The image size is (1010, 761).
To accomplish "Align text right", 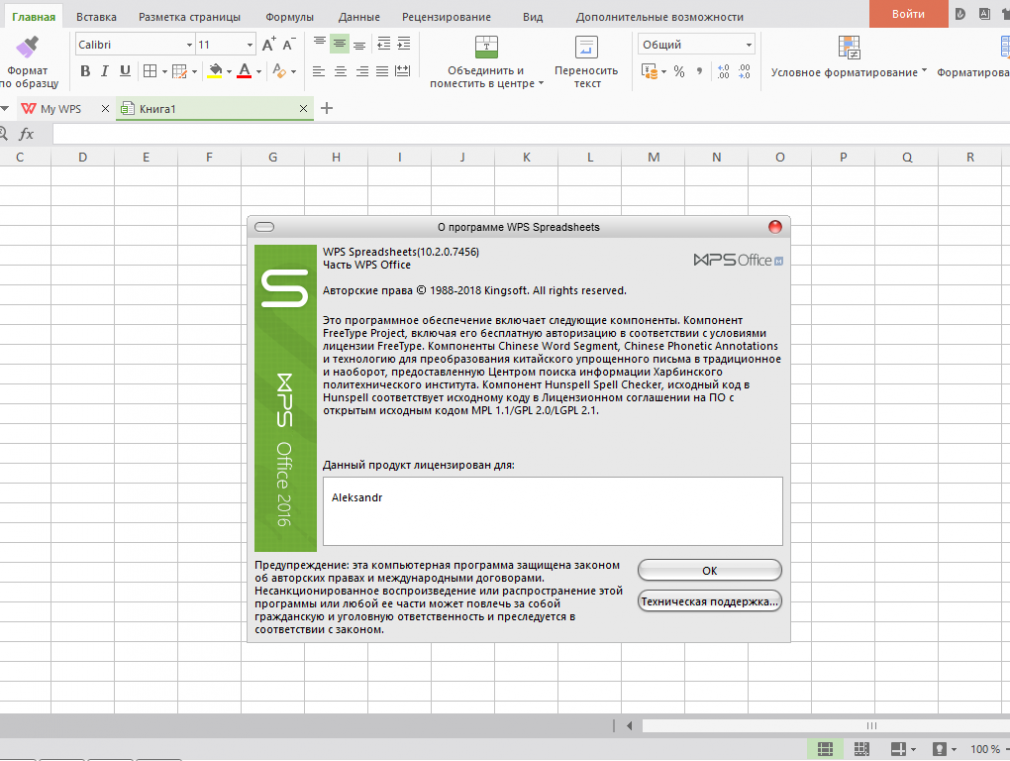I will (362, 72).
